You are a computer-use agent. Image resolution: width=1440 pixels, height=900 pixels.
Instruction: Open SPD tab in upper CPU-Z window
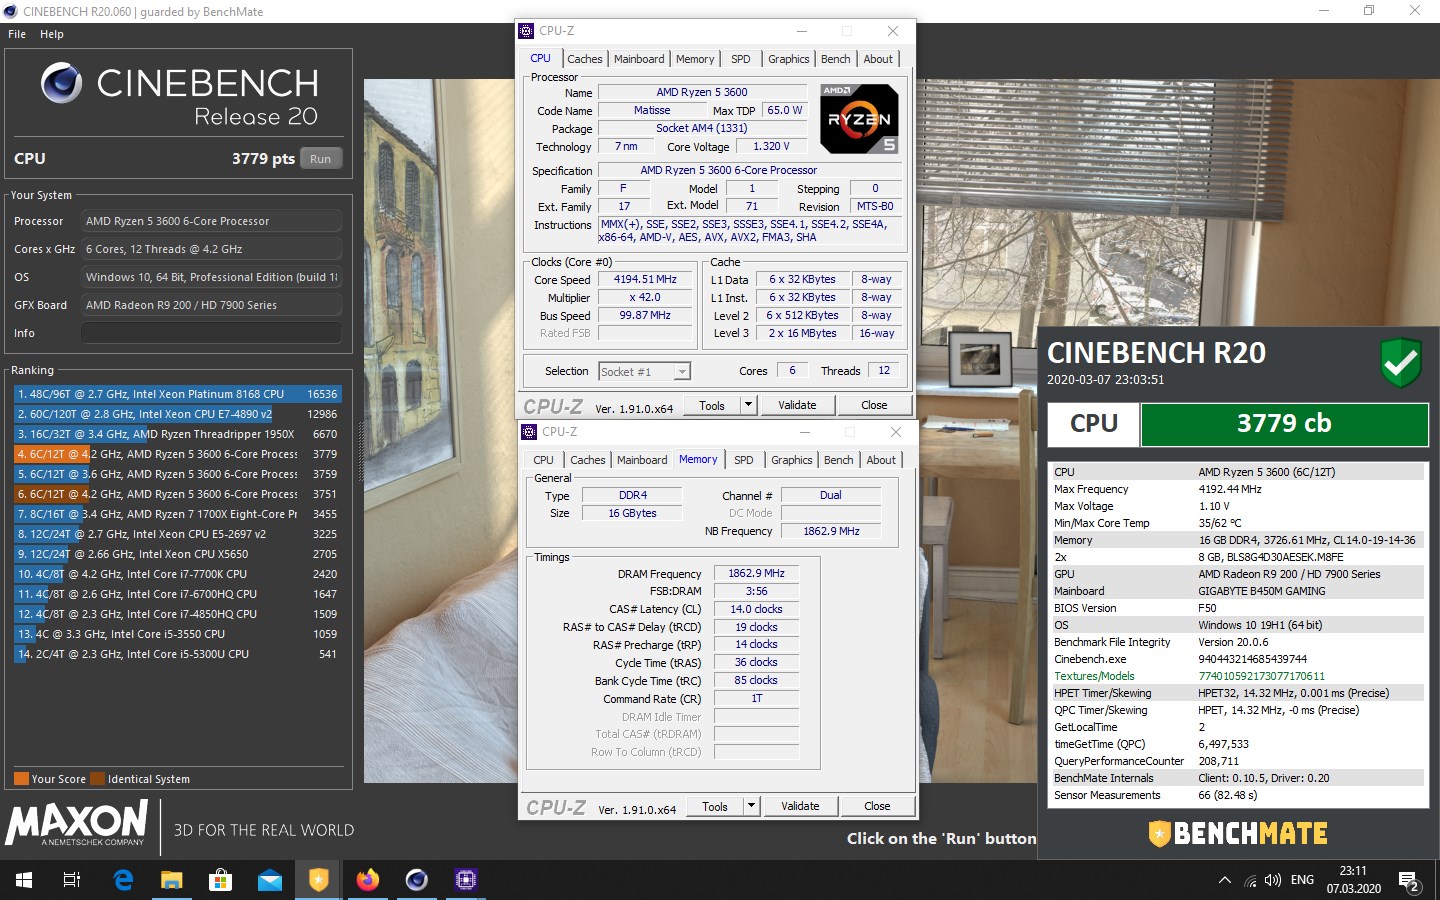(x=741, y=59)
